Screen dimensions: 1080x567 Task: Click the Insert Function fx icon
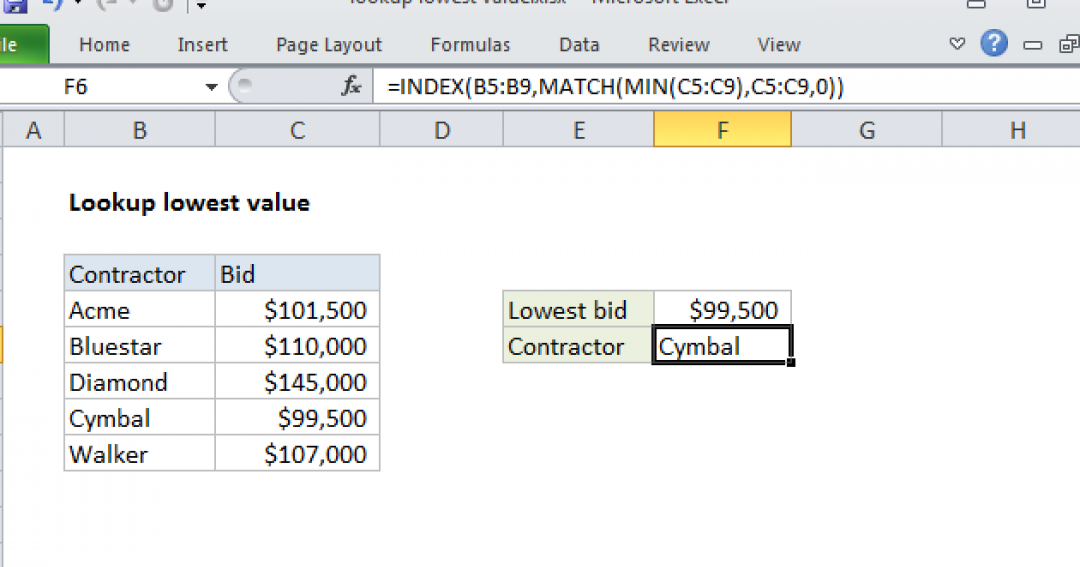pos(351,87)
